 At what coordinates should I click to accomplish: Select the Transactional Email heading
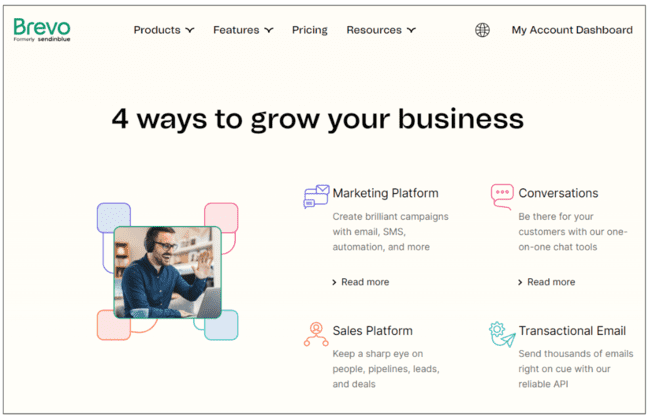tap(572, 331)
